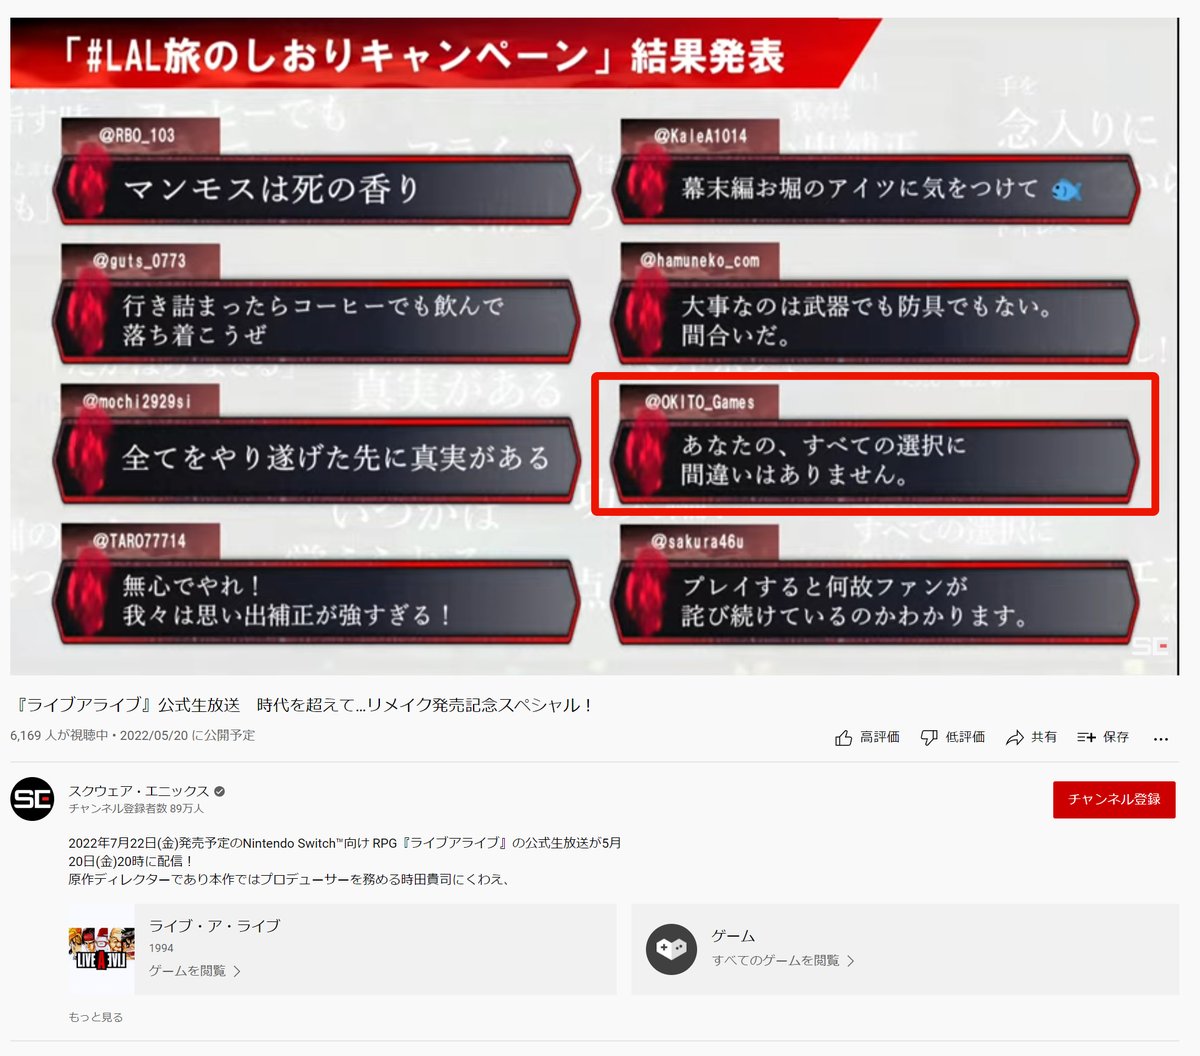1200x1056 pixels.
Task: Click the game controller icon on ゲーム card
Action: click(x=671, y=948)
